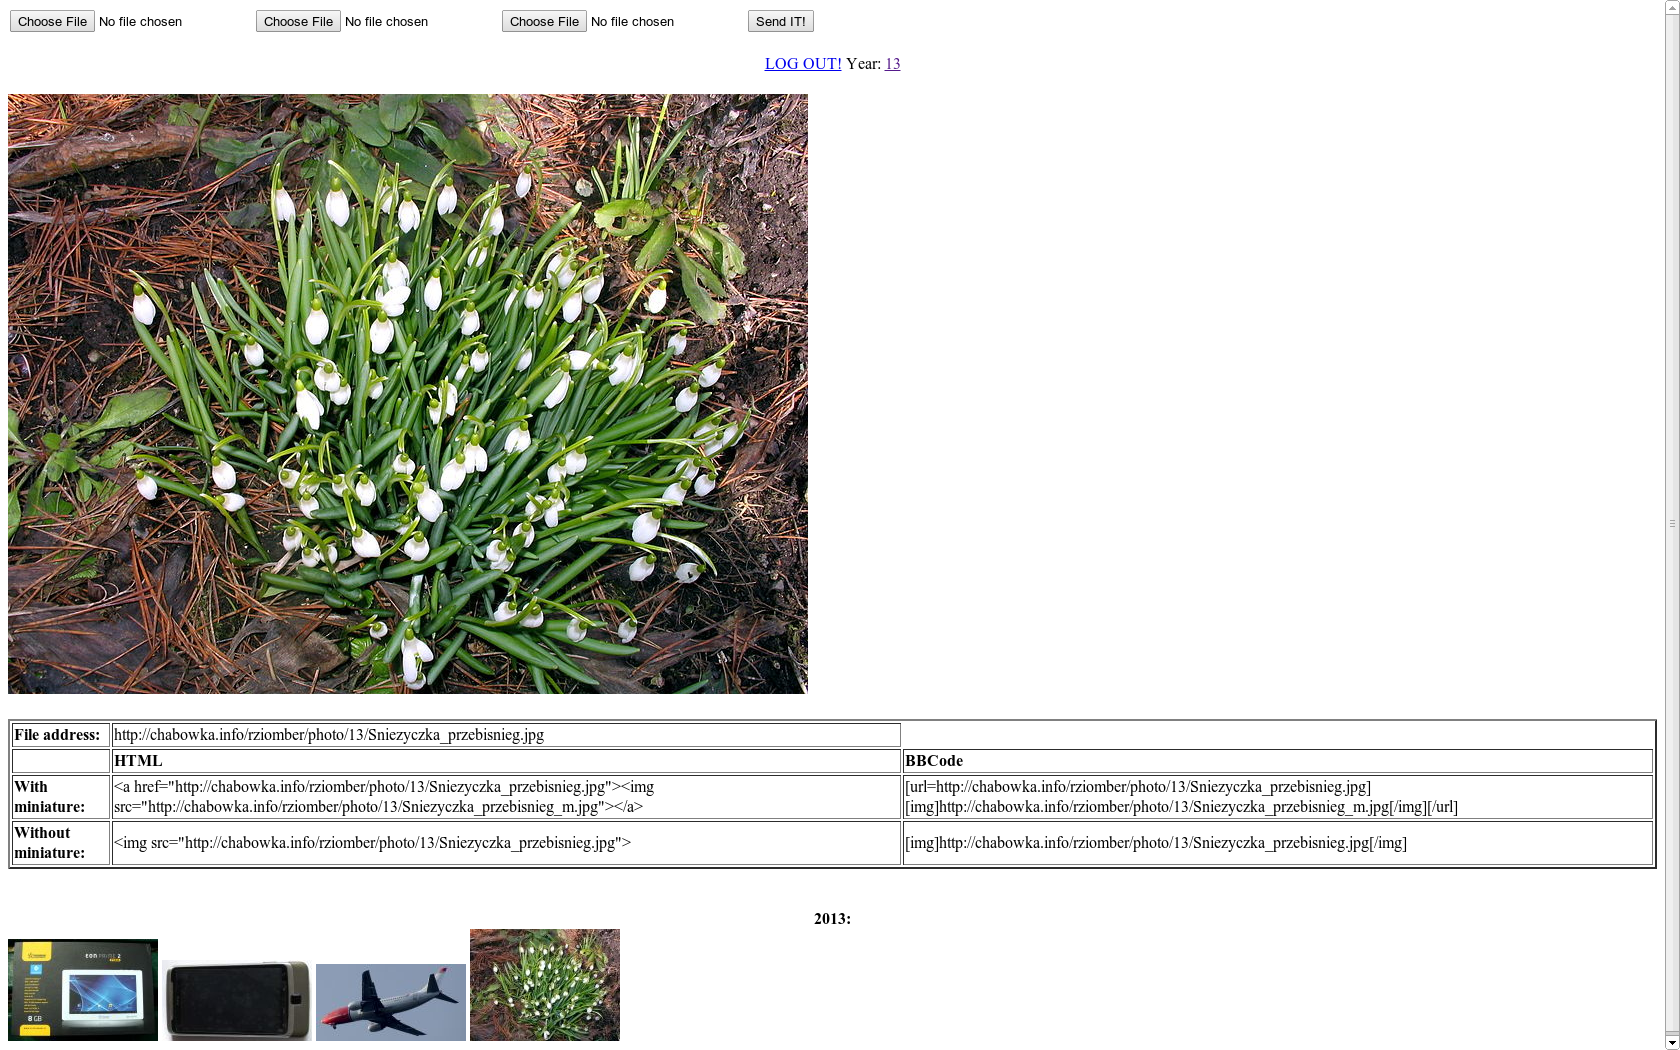
Task: Click the third Choose File button
Action: pos(543,20)
